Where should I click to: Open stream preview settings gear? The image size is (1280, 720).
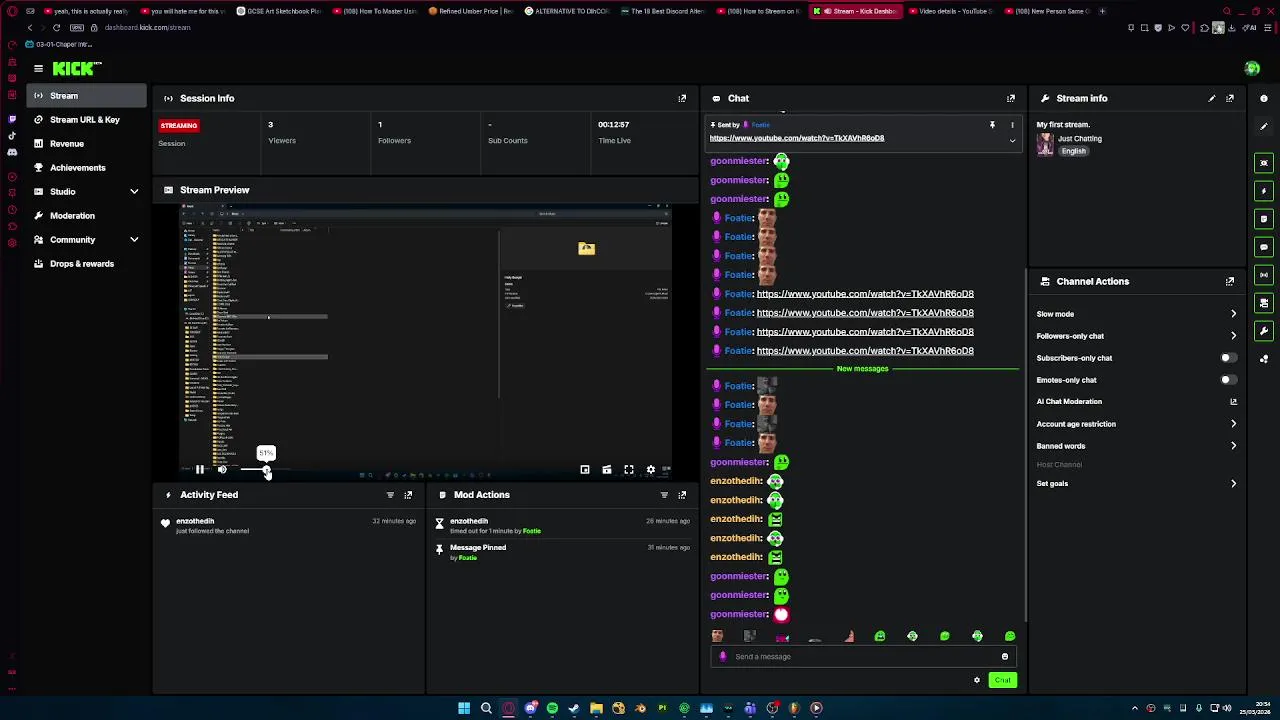651,469
